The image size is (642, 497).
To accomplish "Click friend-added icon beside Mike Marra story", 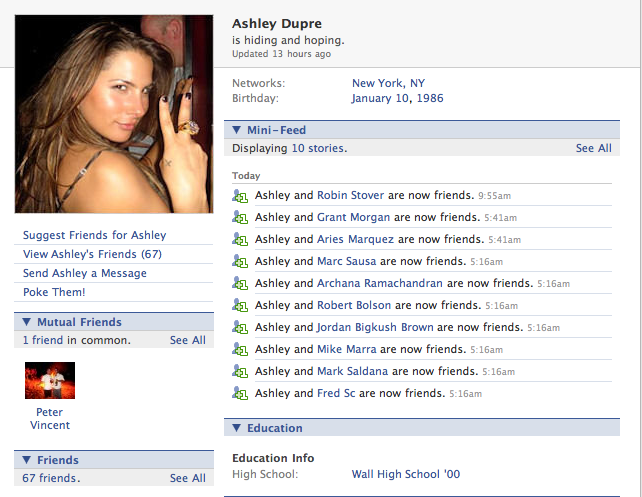I will click(x=240, y=350).
